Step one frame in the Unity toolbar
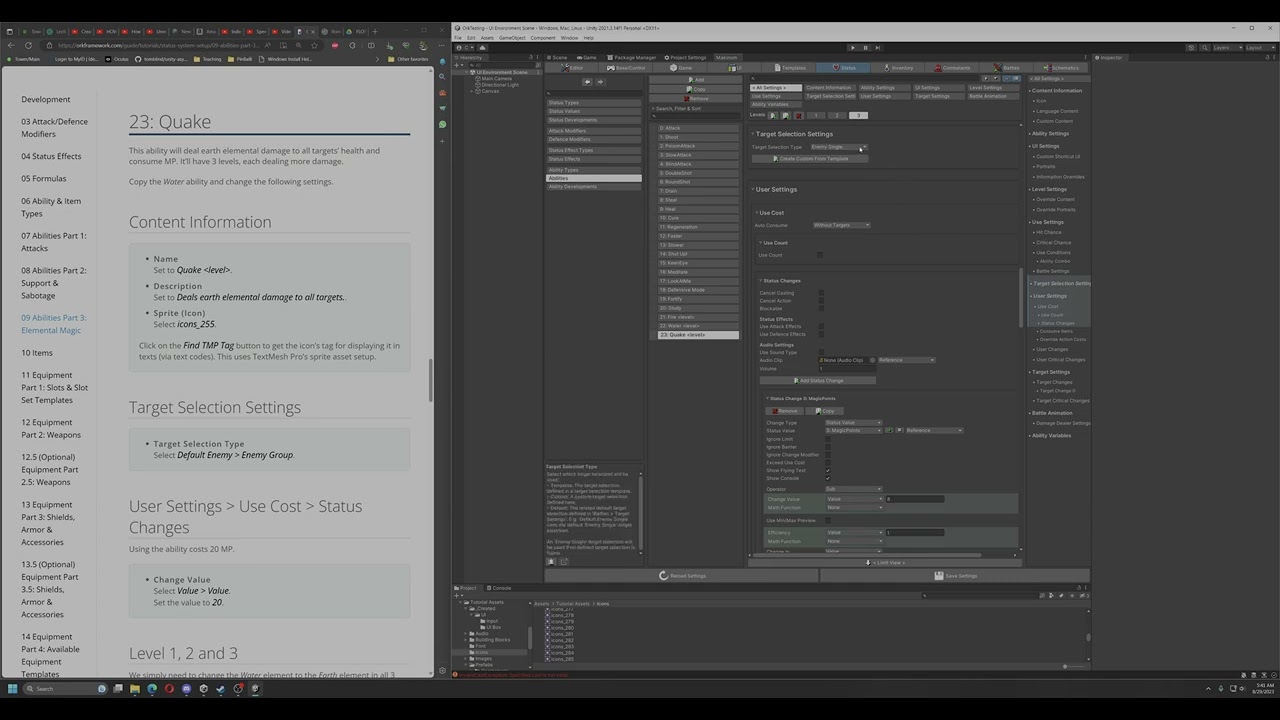The height and width of the screenshot is (720, 1280). [878, 47]
